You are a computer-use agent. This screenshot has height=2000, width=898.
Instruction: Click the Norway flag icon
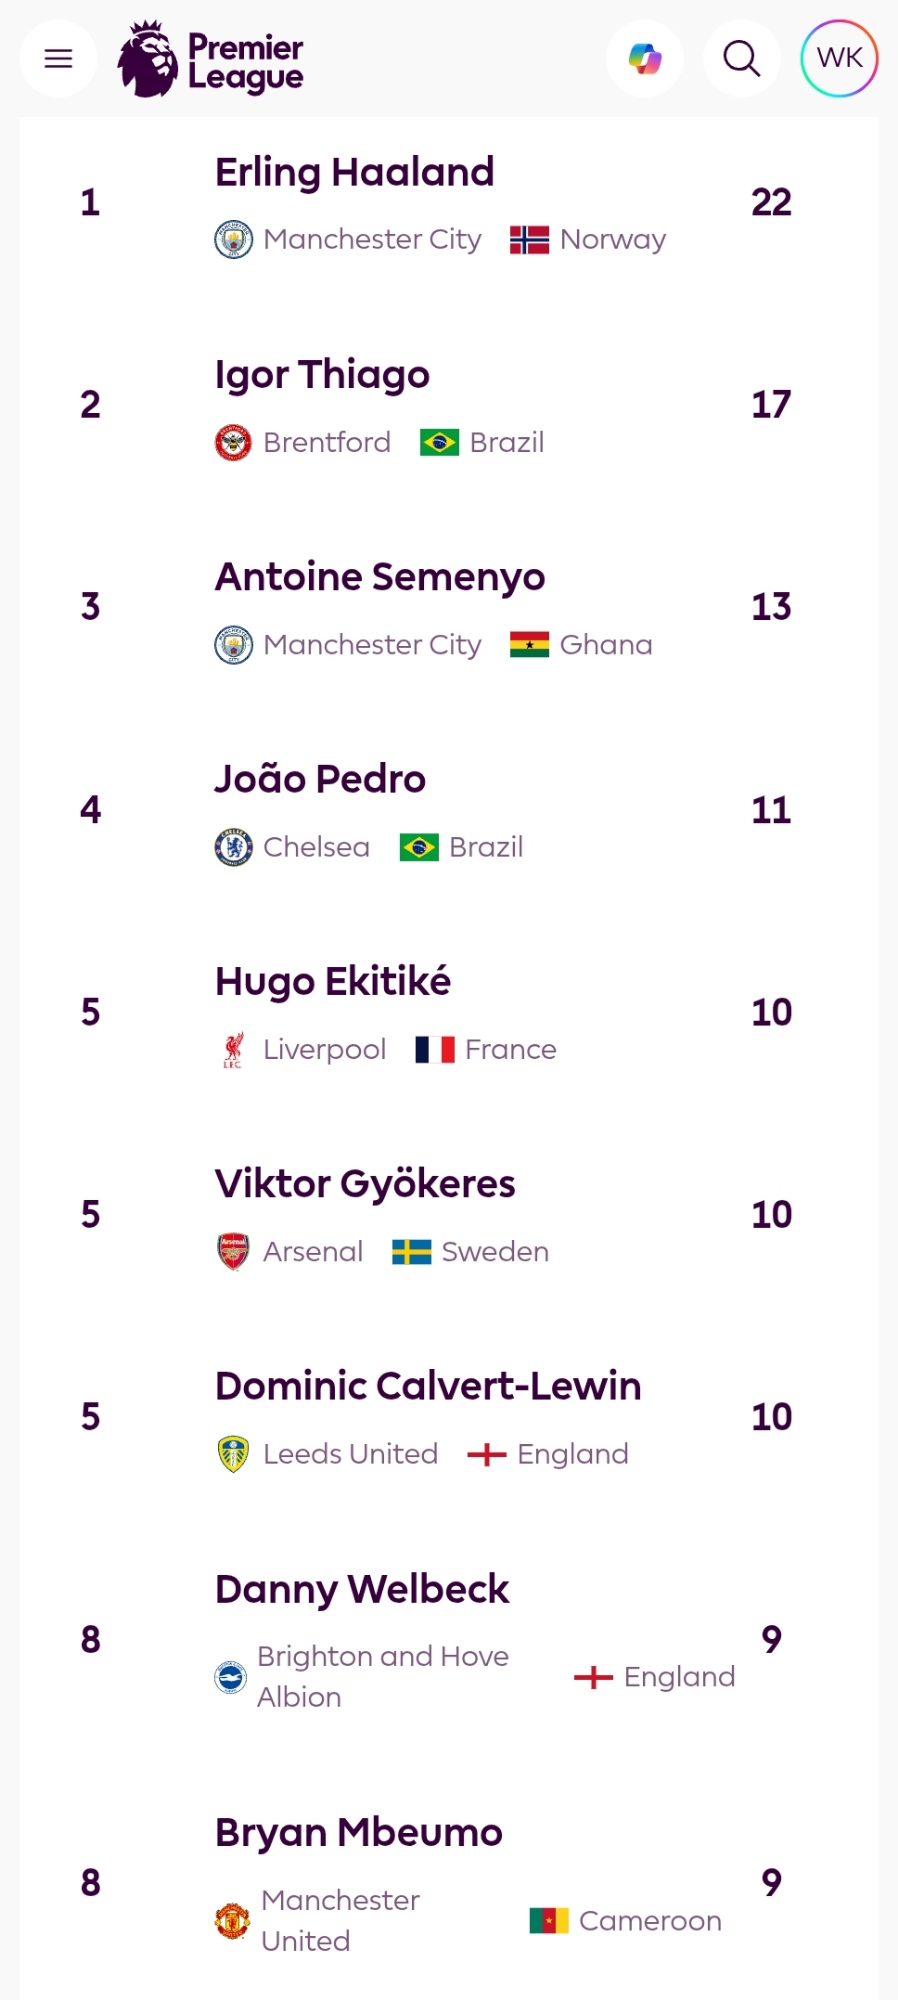529,240
